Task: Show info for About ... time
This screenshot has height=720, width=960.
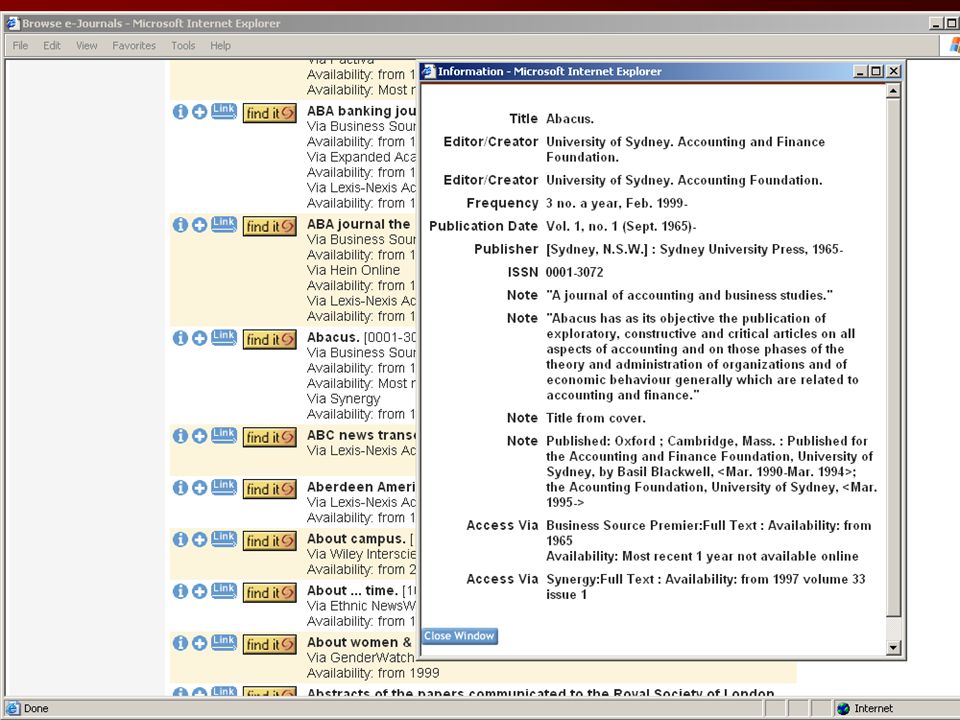Action: [180, 591]
